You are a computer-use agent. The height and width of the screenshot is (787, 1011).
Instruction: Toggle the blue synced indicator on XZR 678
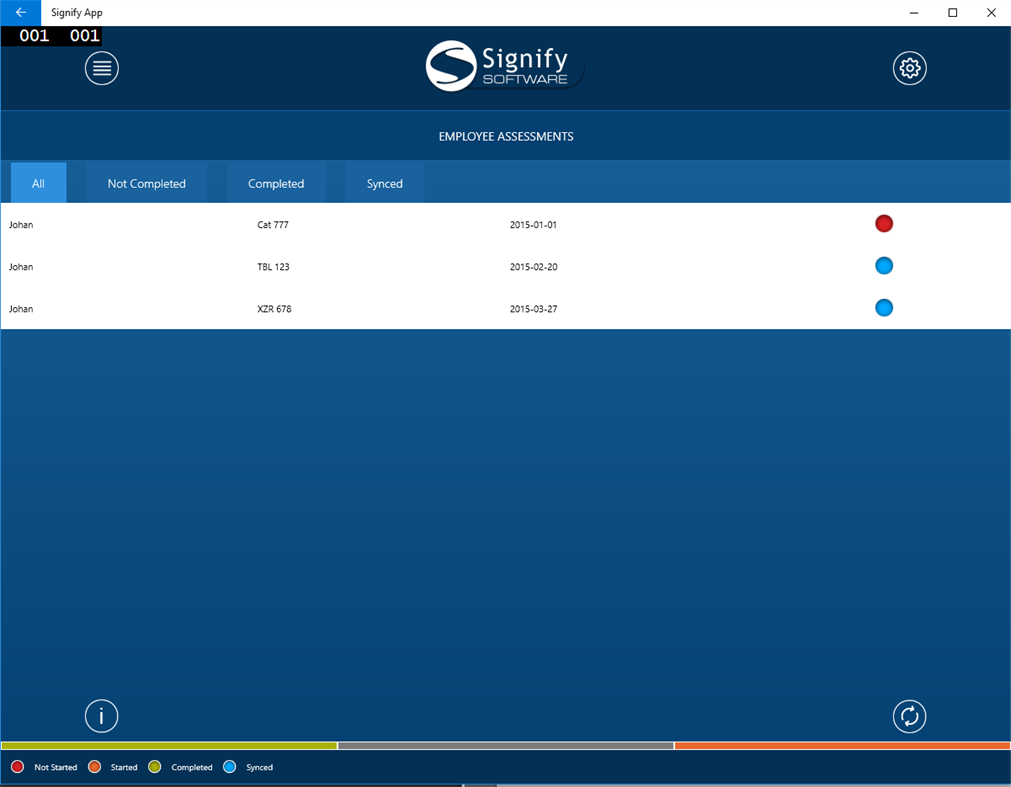884,307
